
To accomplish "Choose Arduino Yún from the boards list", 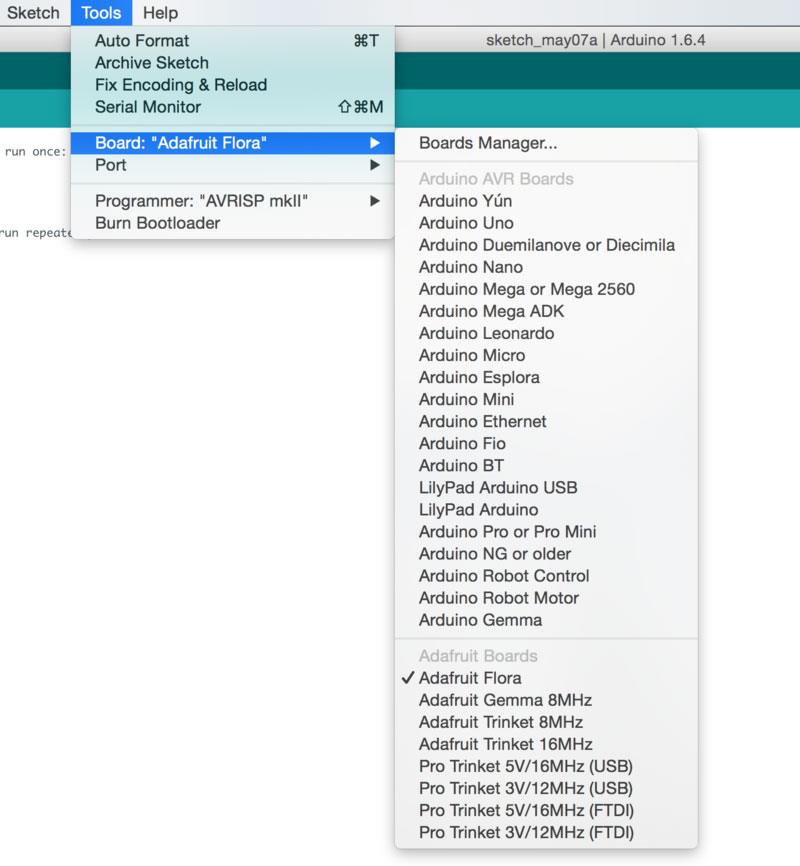I will pos(462,200).
